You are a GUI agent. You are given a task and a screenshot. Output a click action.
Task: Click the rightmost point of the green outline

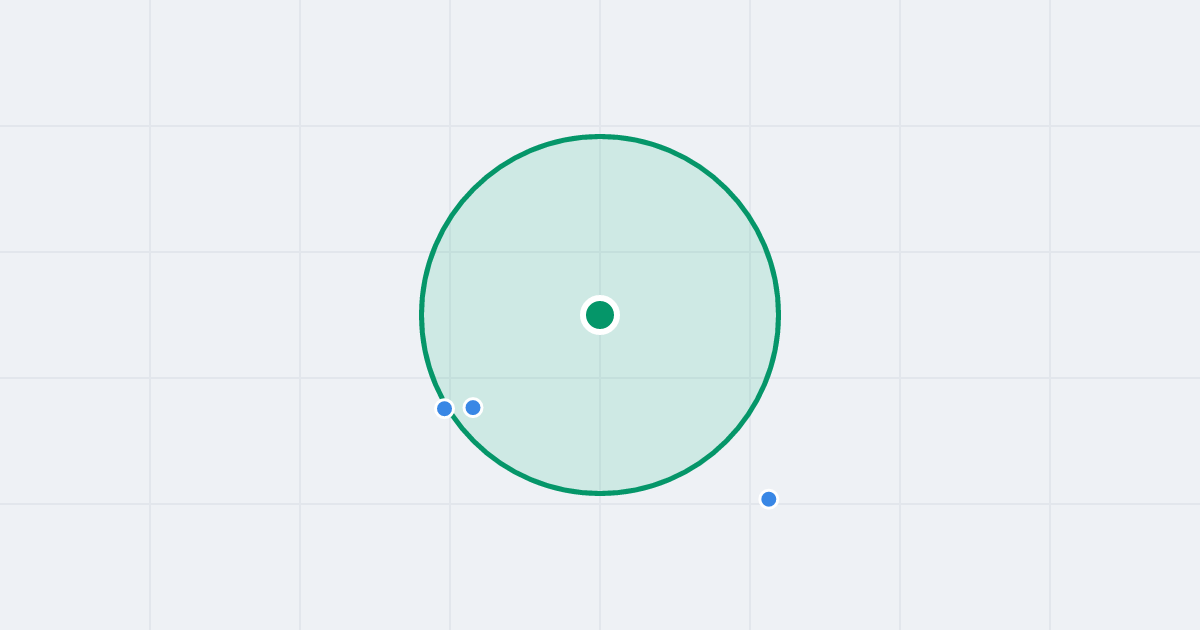(778, 315)
